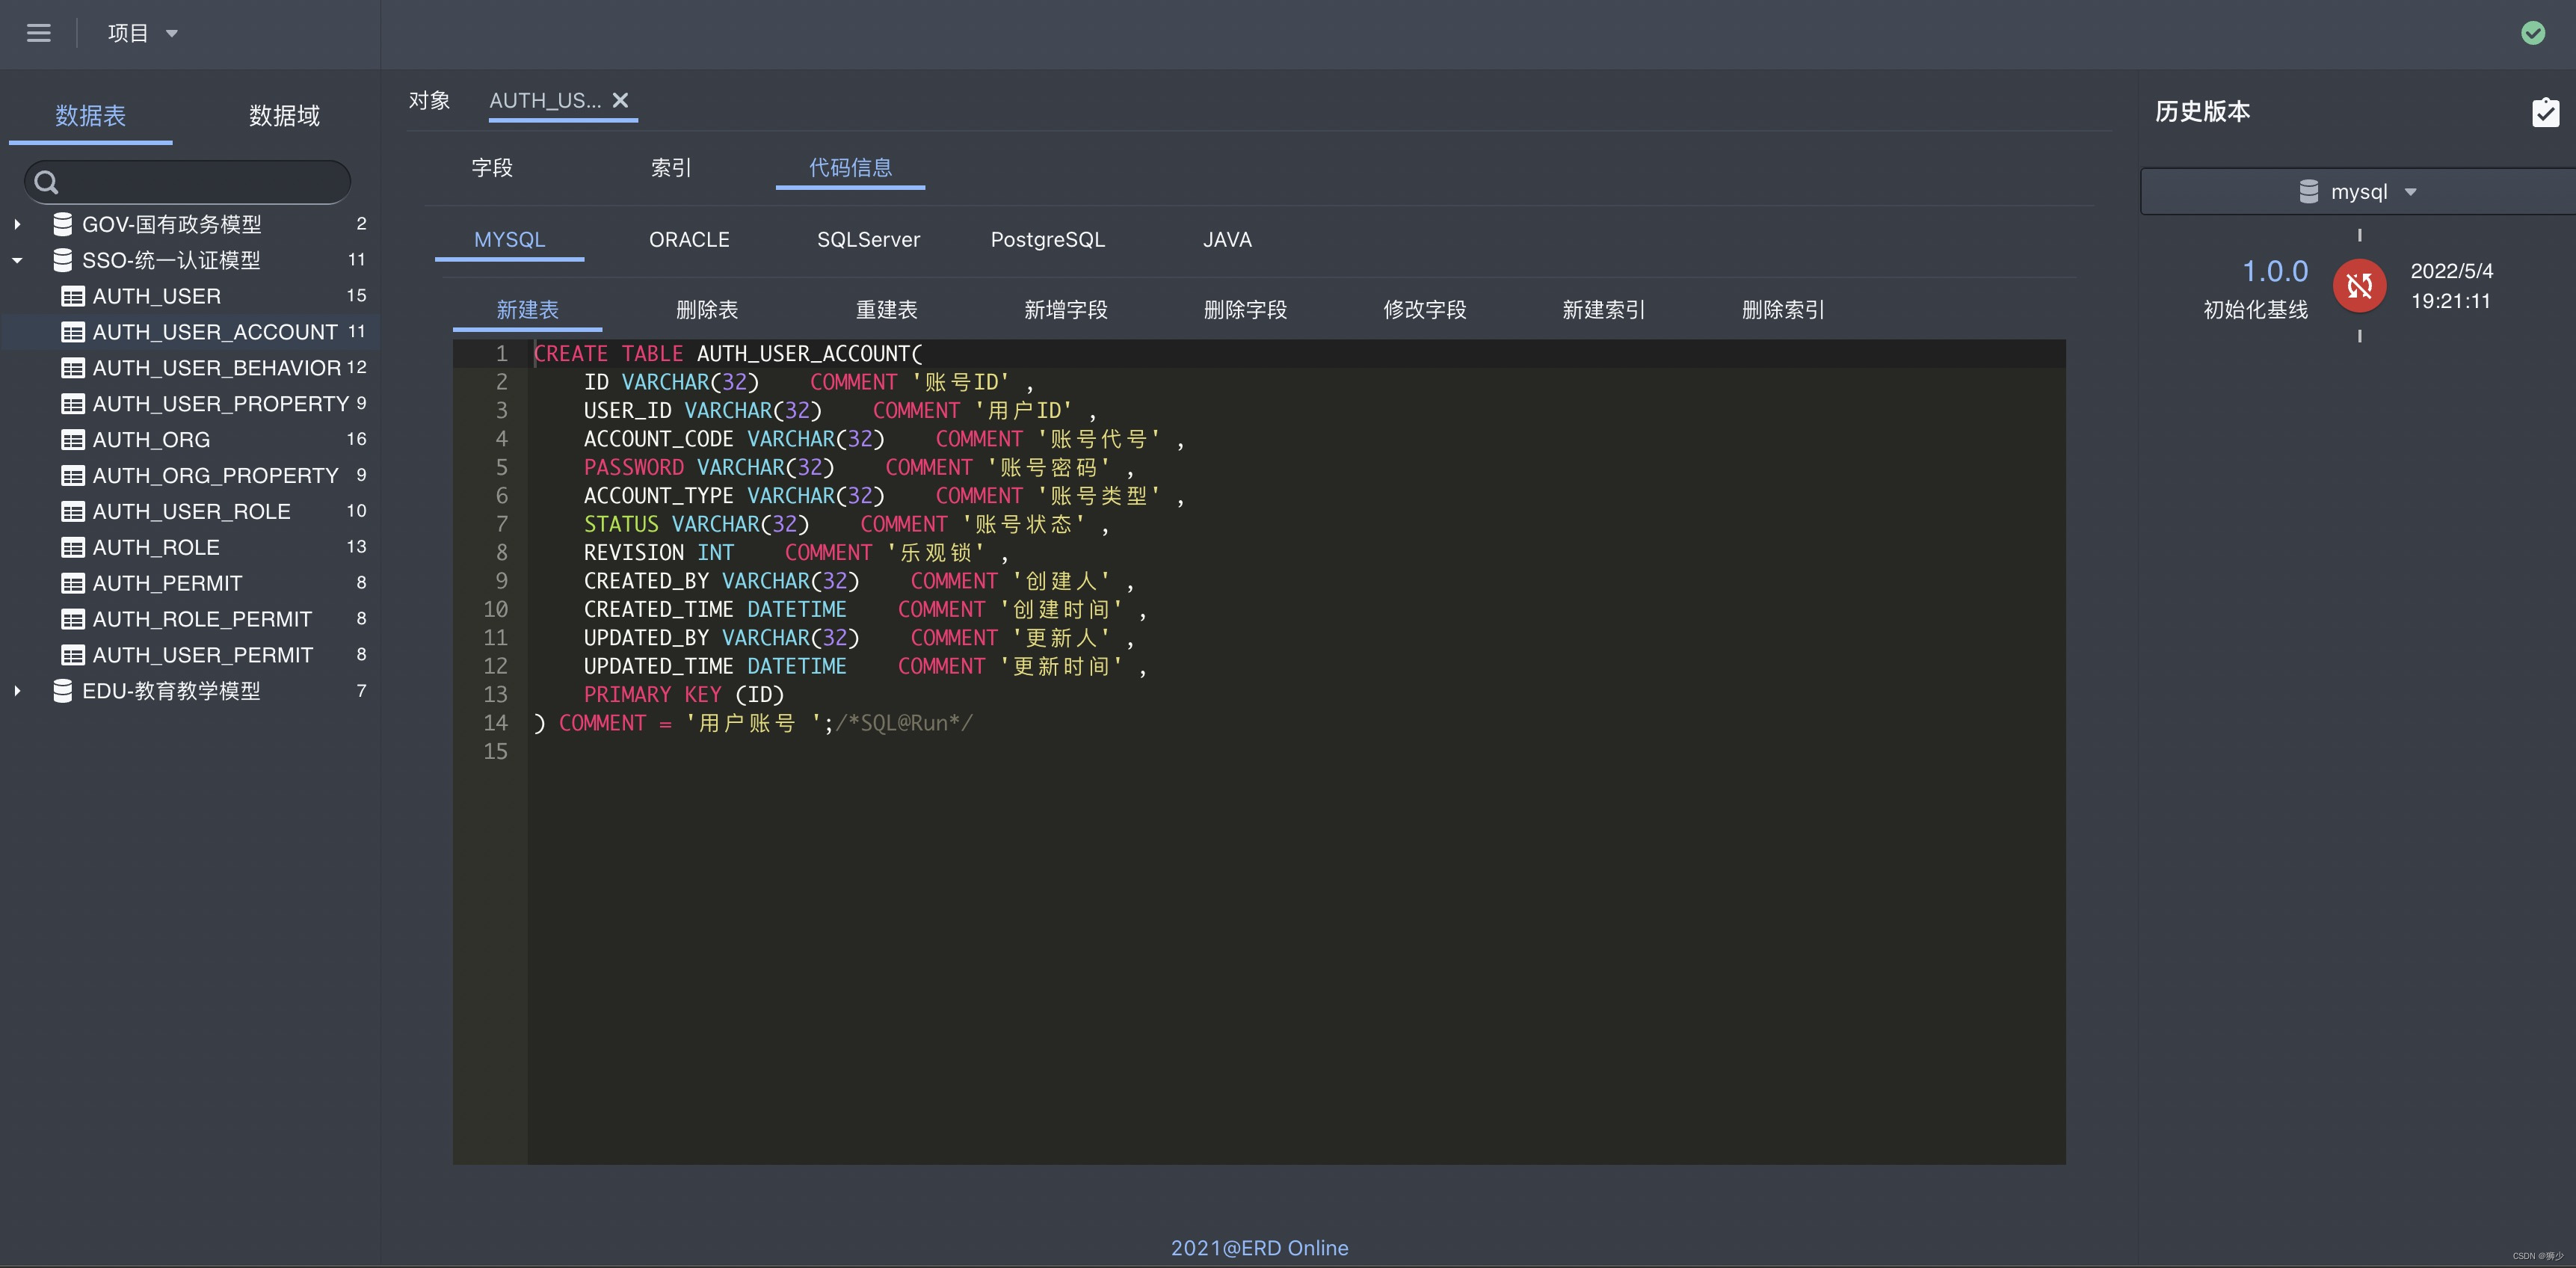Close the AUTH_US... tab
The image size is (2576, 1268).
620,100
